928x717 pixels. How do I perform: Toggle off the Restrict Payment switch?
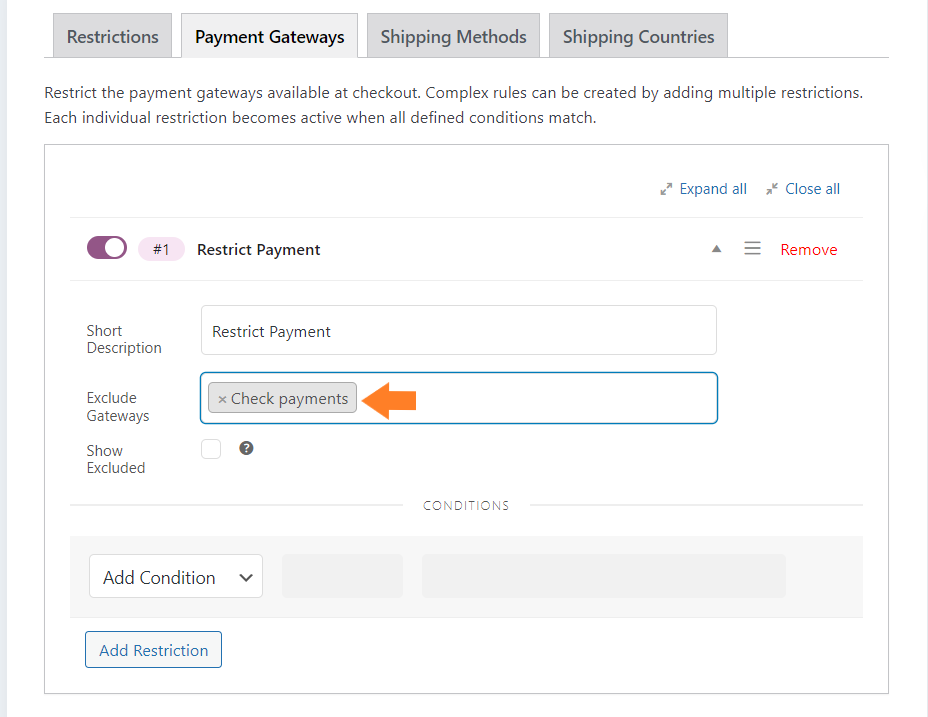click(107, 247)
